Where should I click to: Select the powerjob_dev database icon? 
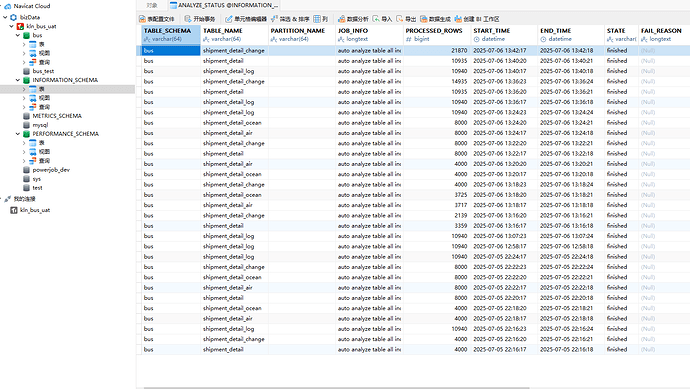(x=26, y=170)
